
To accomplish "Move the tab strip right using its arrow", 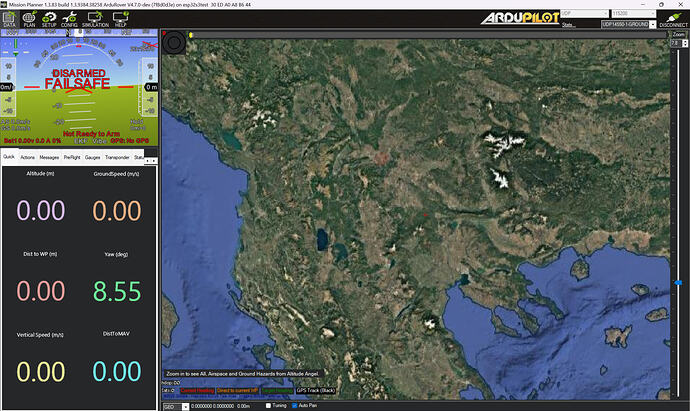I will (154, 161).
